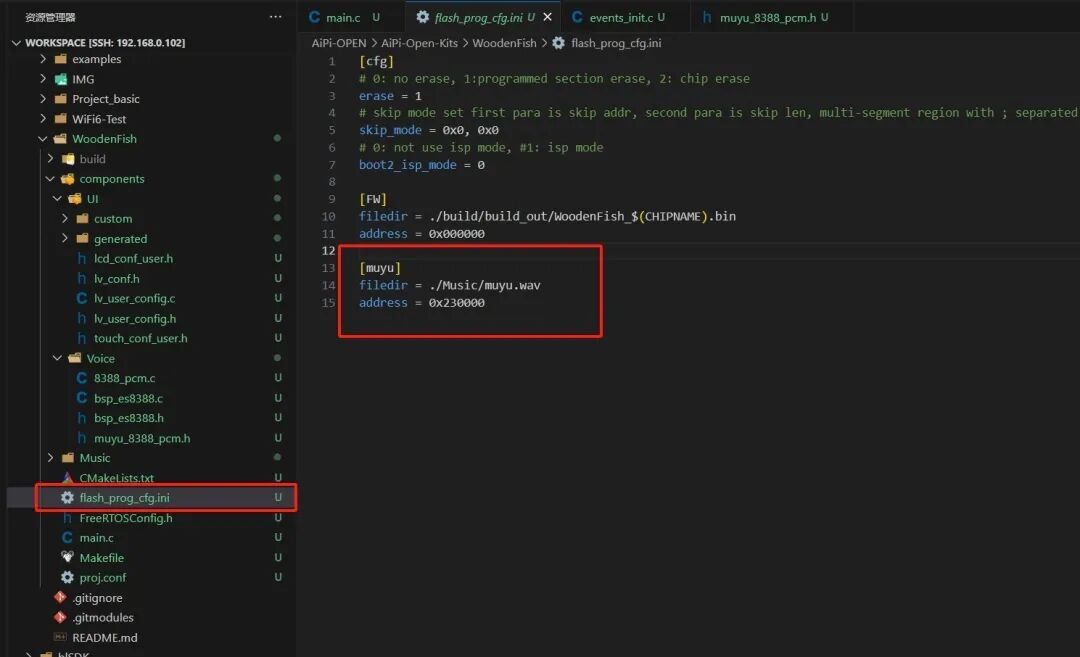Open the explorer panel's three-dot more actions menu
This screenshot has width=1080, height=657.
[x=276, y=17]
